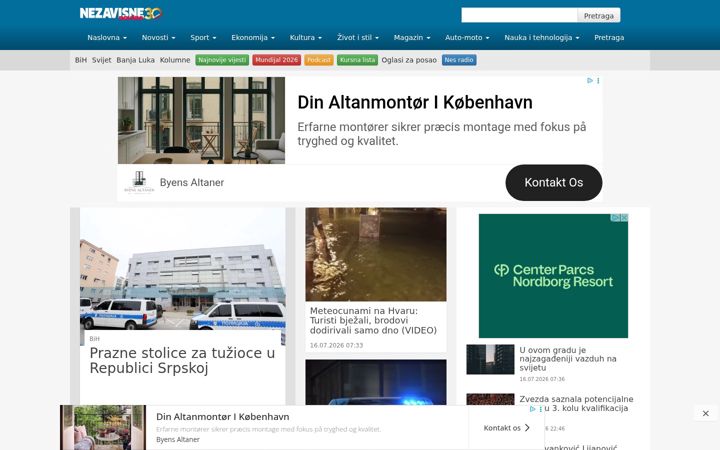Click the AdChoices triangle icon on top banner

590,80
